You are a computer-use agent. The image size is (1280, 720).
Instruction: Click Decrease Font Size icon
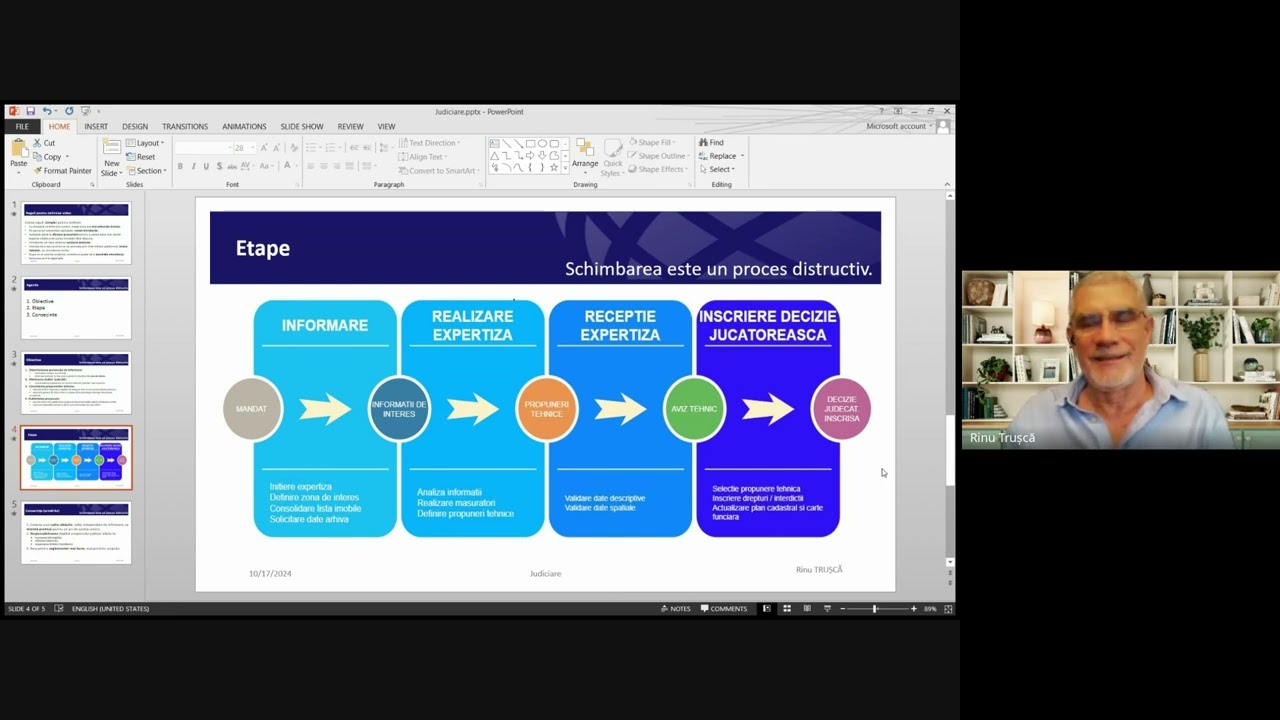[277, 147]
